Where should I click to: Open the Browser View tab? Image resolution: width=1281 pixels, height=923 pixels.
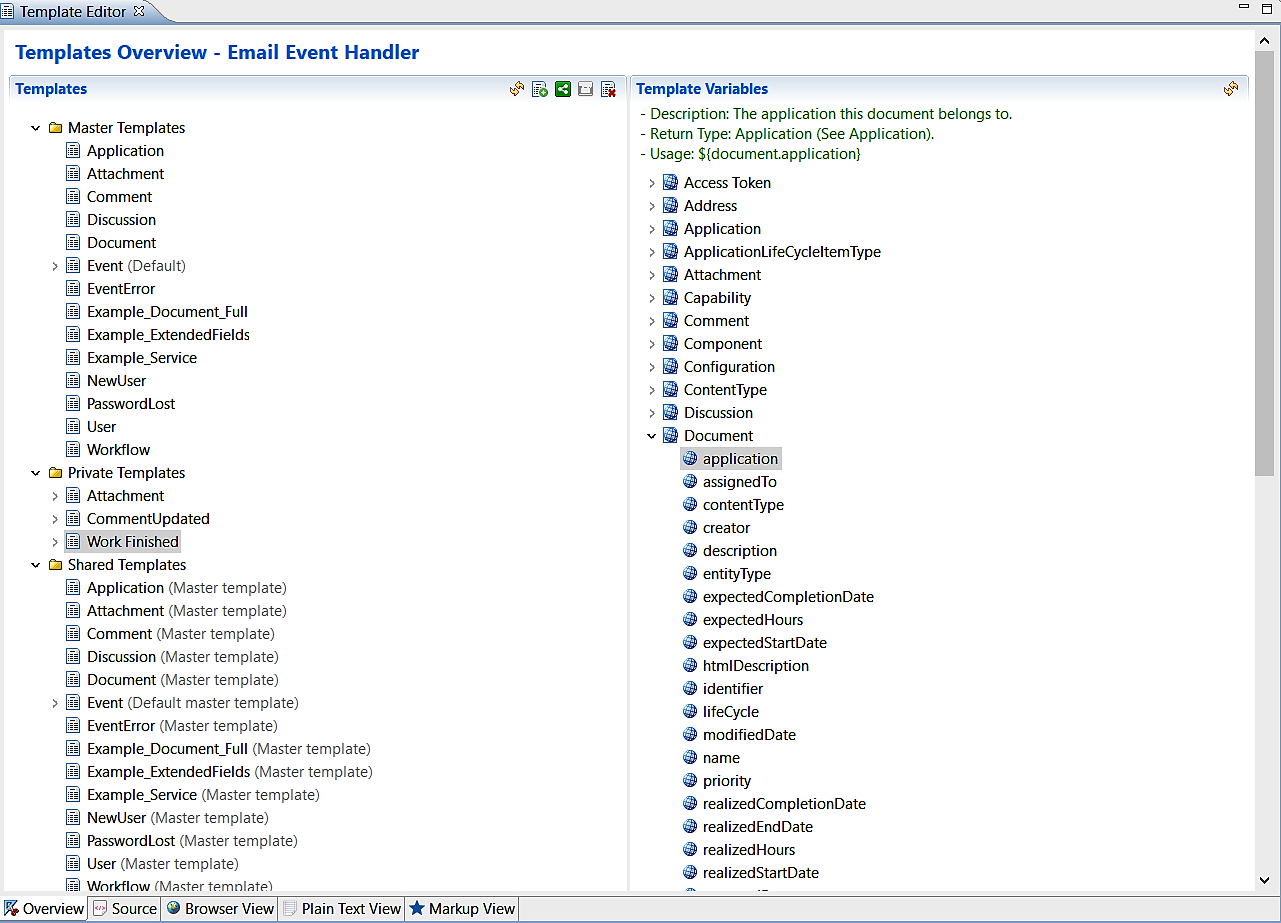[x=220, y=909]
